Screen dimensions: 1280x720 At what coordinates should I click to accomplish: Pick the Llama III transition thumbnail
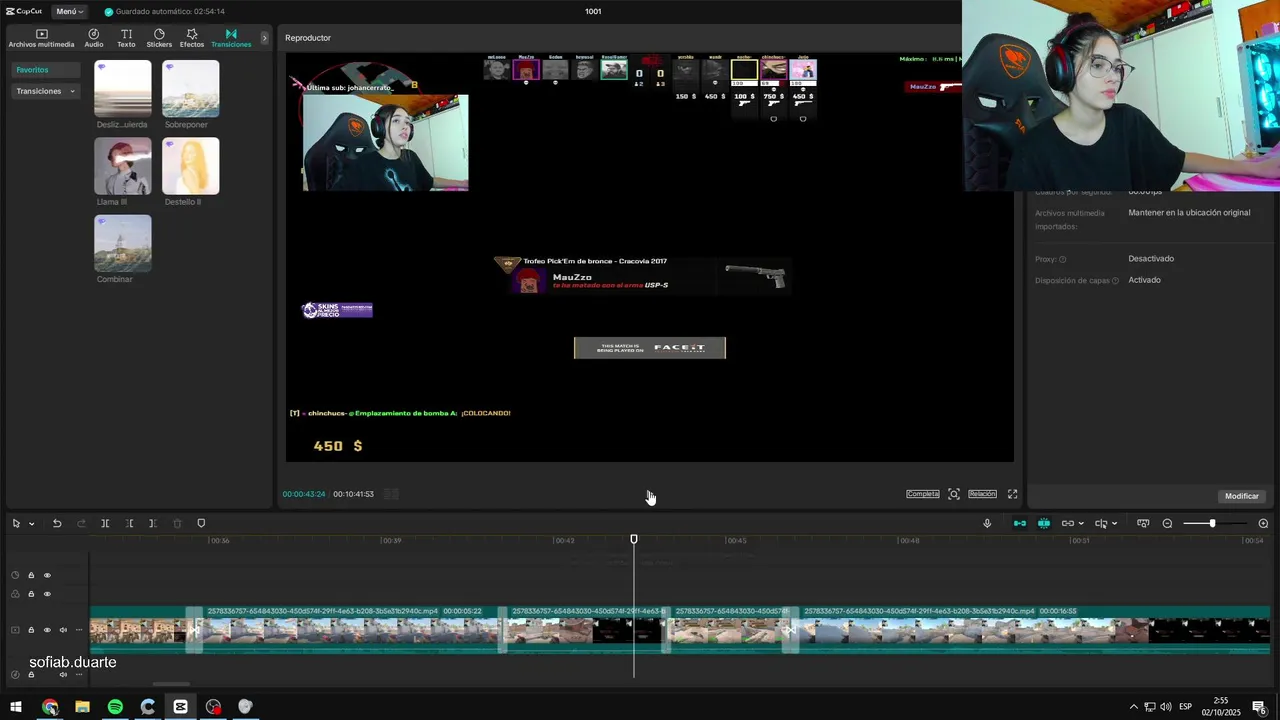(x=122, y=166)
